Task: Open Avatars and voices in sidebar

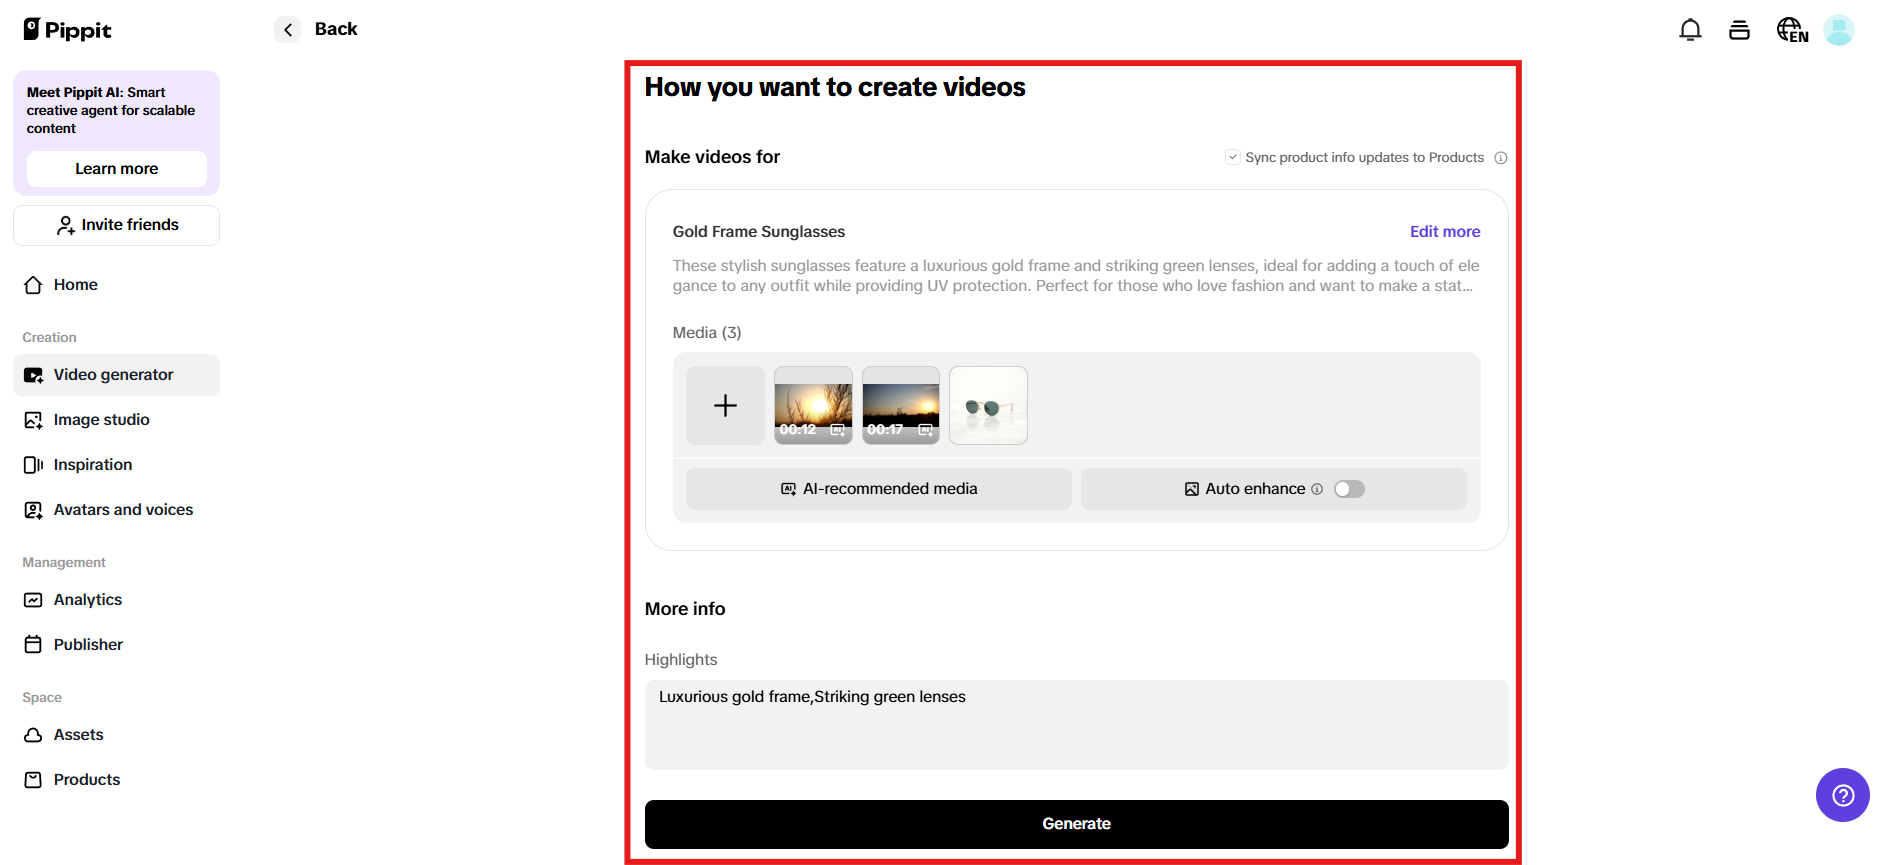Action: coord(116,510)
